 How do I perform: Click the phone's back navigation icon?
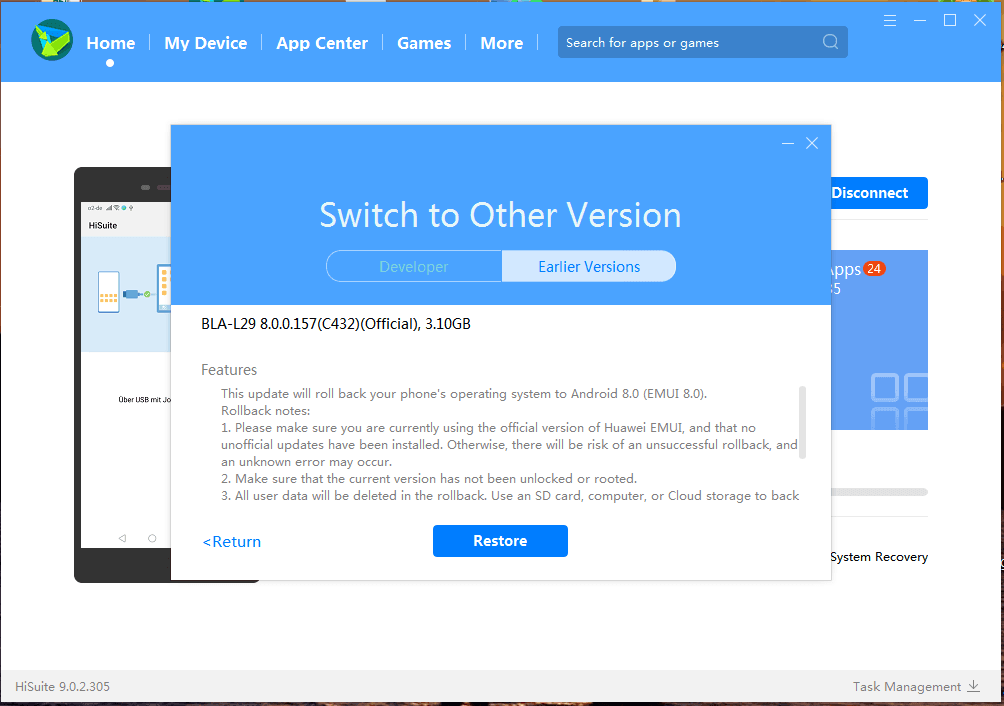pos(122,538)
